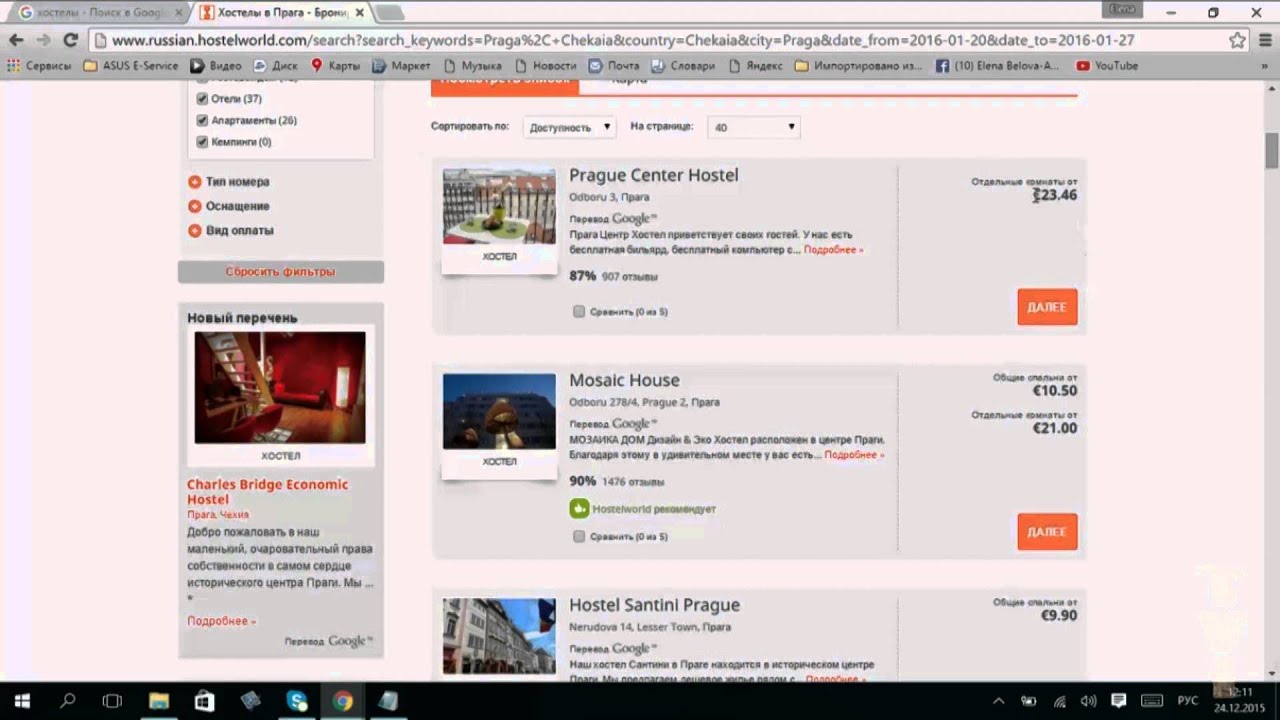Uncheck the Отели (37) filter
1280x720 pixels.
[202, 99]
